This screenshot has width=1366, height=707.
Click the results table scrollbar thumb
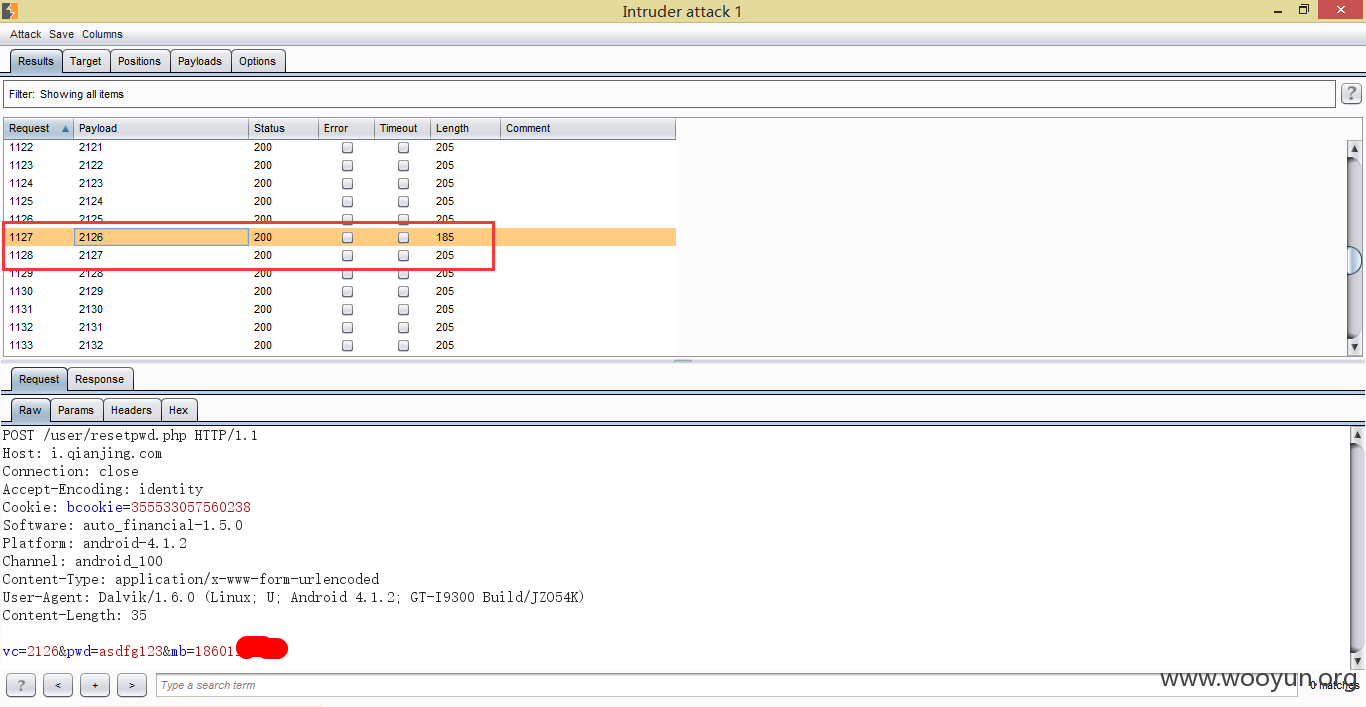(1355, 260)
